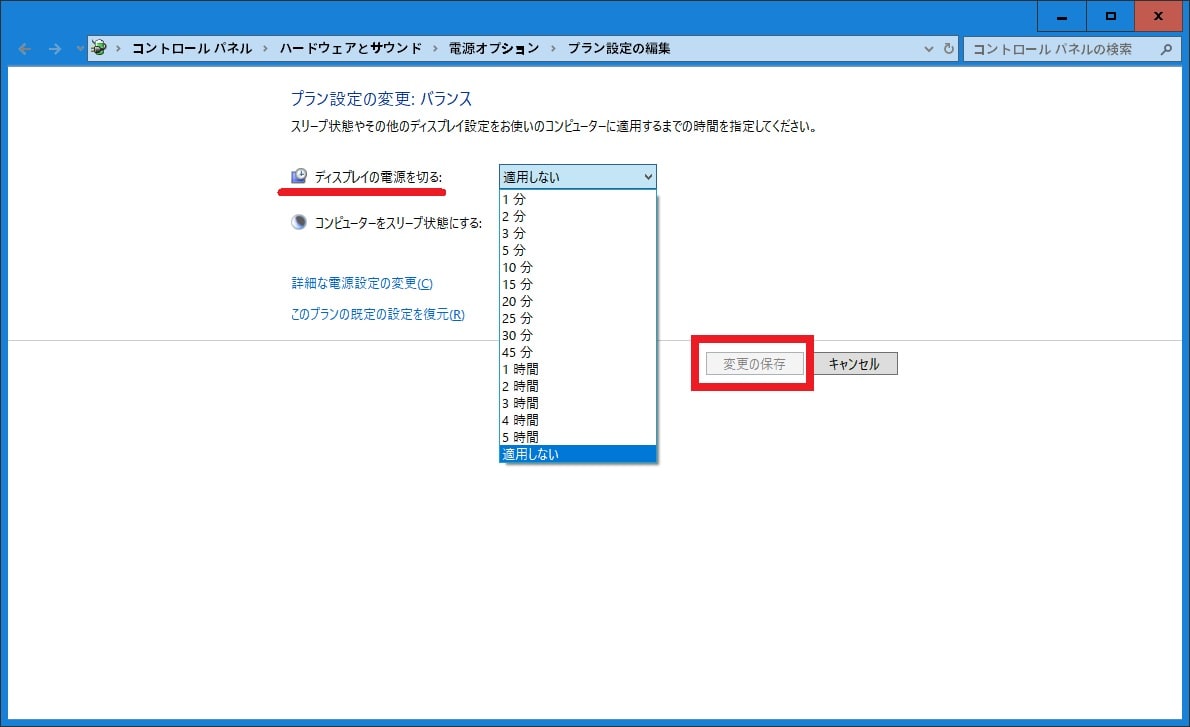Viewport: 1190px width, 727px height.
Task: Click このプランの既定の設定を復元 link
Action: point(378,314)
